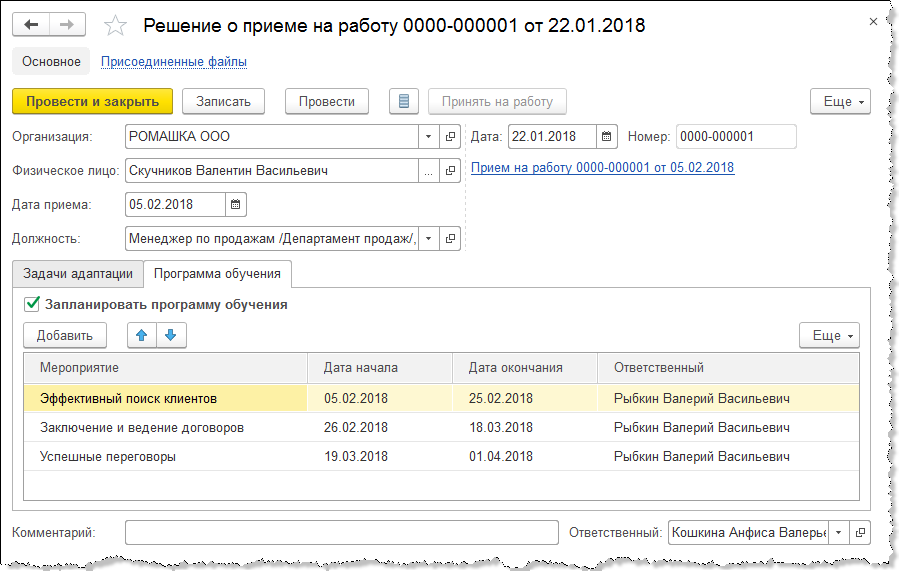Click the back navigation arrow

[x=30, y=24]
